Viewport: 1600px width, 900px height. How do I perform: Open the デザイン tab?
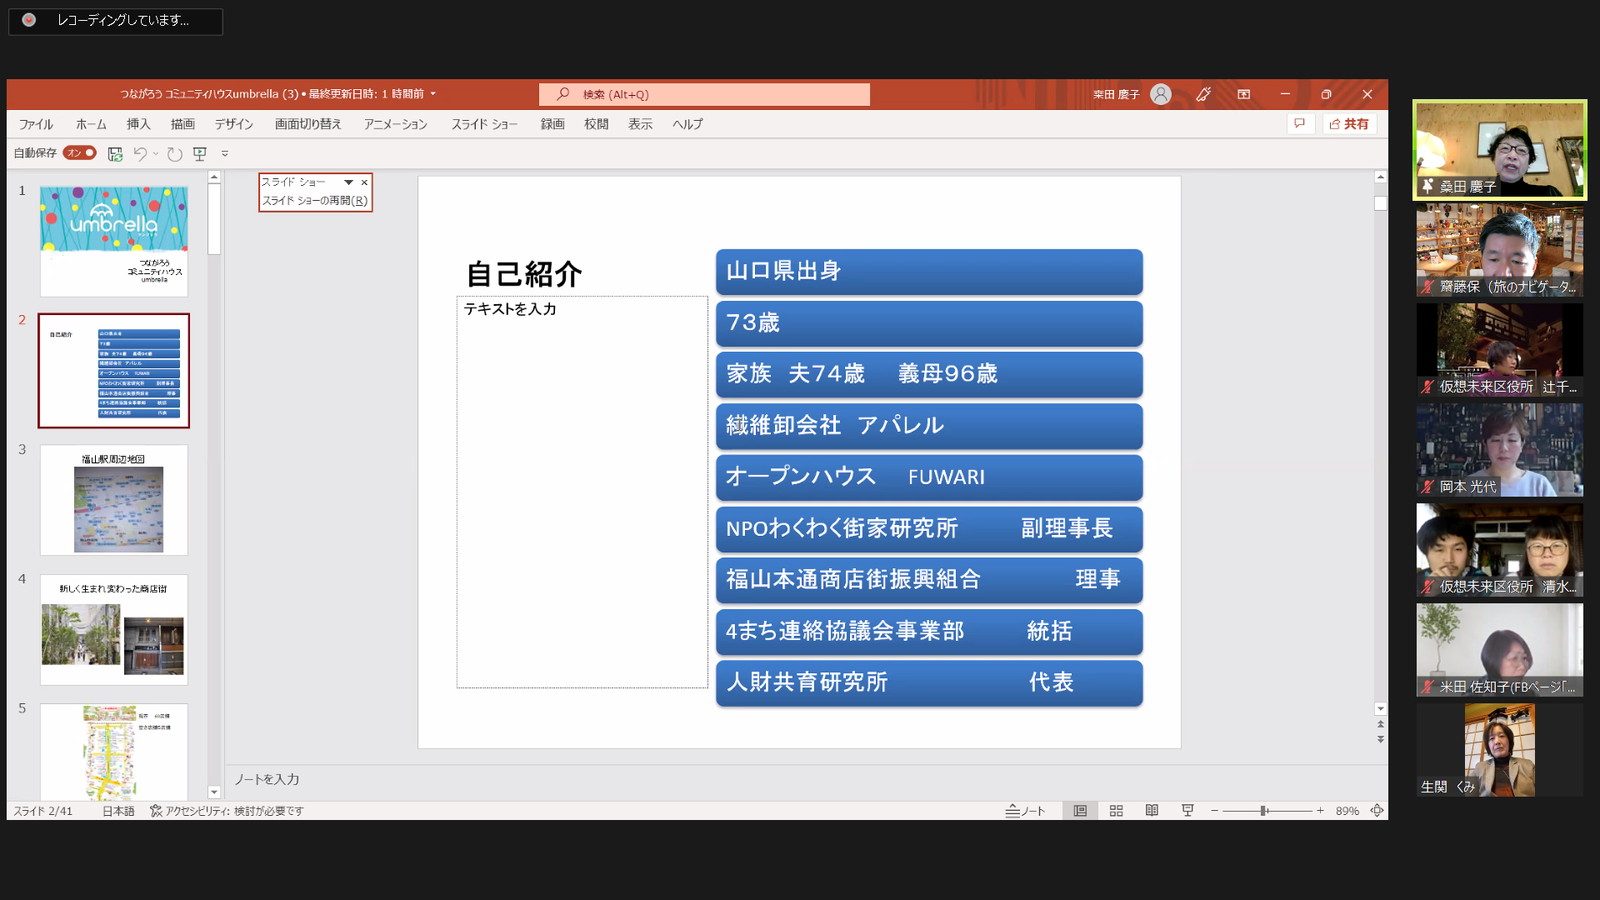(x=234, y=124)
